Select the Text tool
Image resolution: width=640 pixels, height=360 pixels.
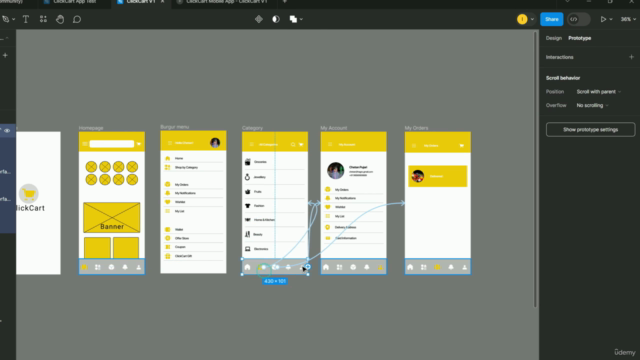[26, 19]
